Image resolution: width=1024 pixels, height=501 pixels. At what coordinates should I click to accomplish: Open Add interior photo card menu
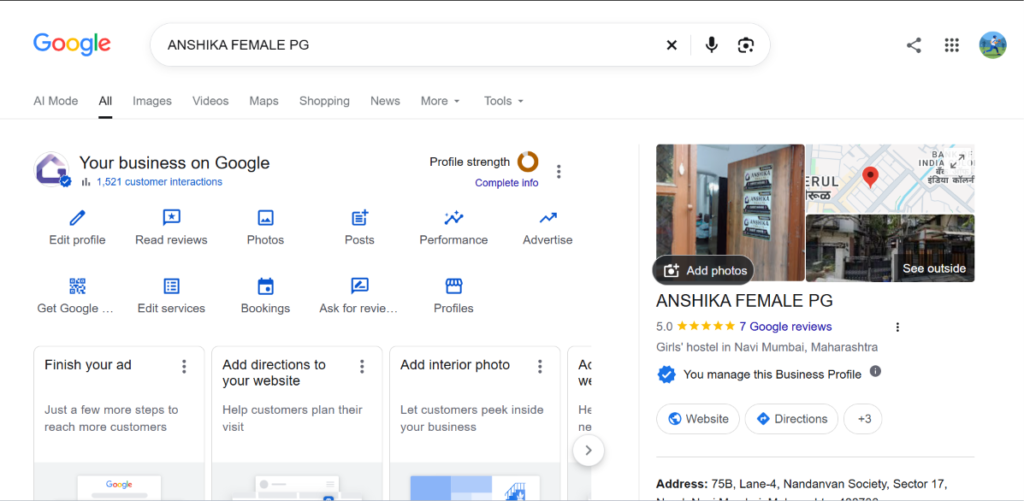pos(539,366)
